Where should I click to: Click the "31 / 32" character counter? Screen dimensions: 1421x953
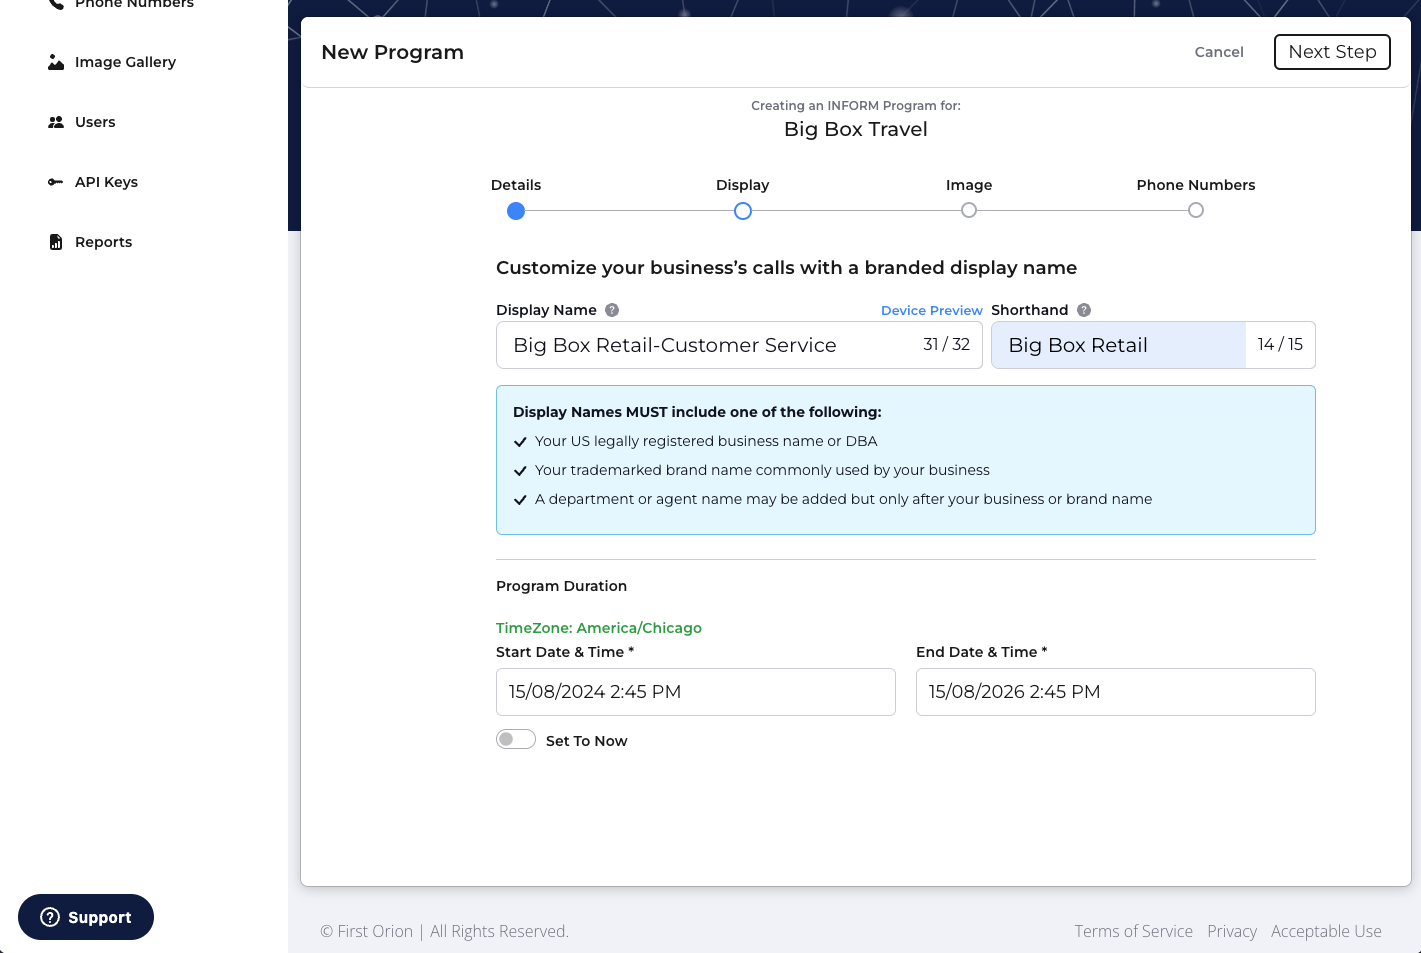point(946,344)
